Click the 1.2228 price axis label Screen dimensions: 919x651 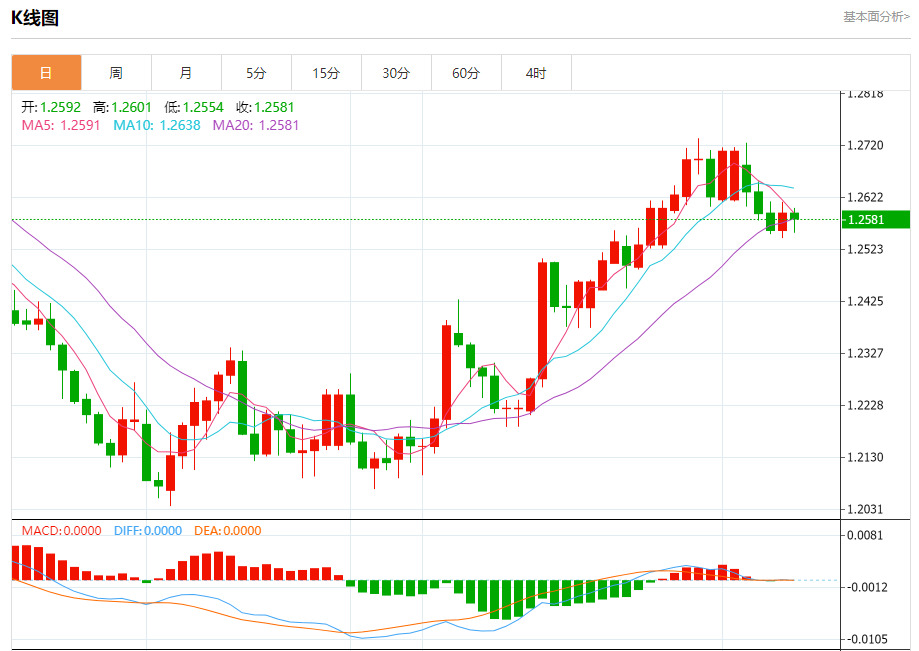point(866,405)
